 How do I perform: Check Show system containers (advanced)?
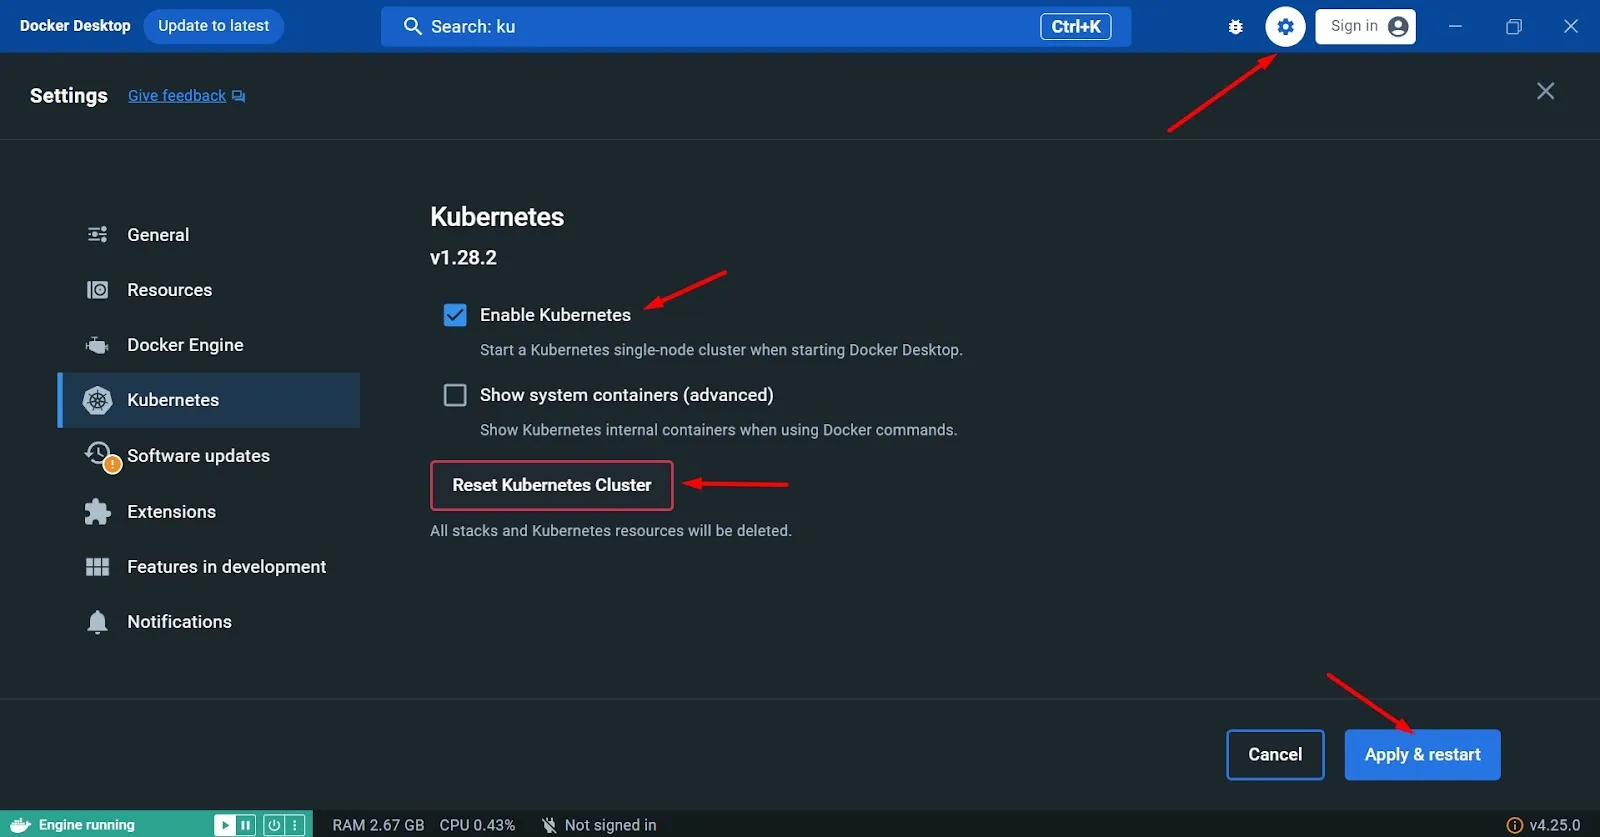click(x=455, y=395)
